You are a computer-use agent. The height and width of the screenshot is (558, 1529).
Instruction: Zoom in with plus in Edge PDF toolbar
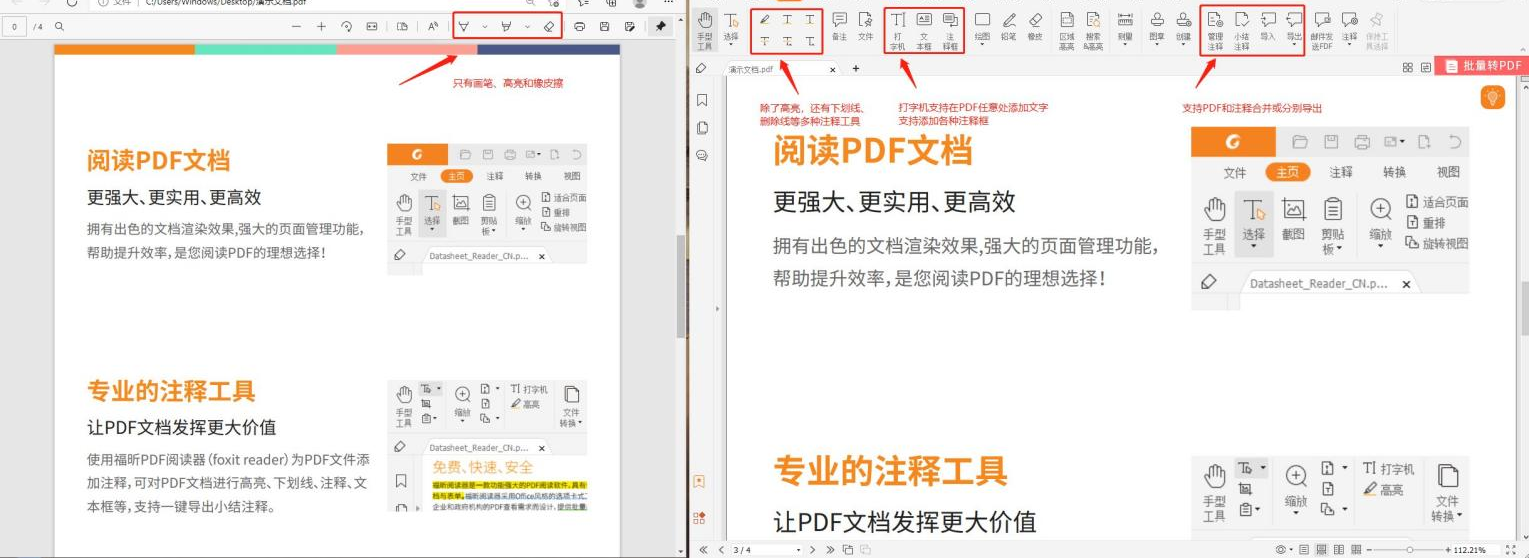pos(321,26)
